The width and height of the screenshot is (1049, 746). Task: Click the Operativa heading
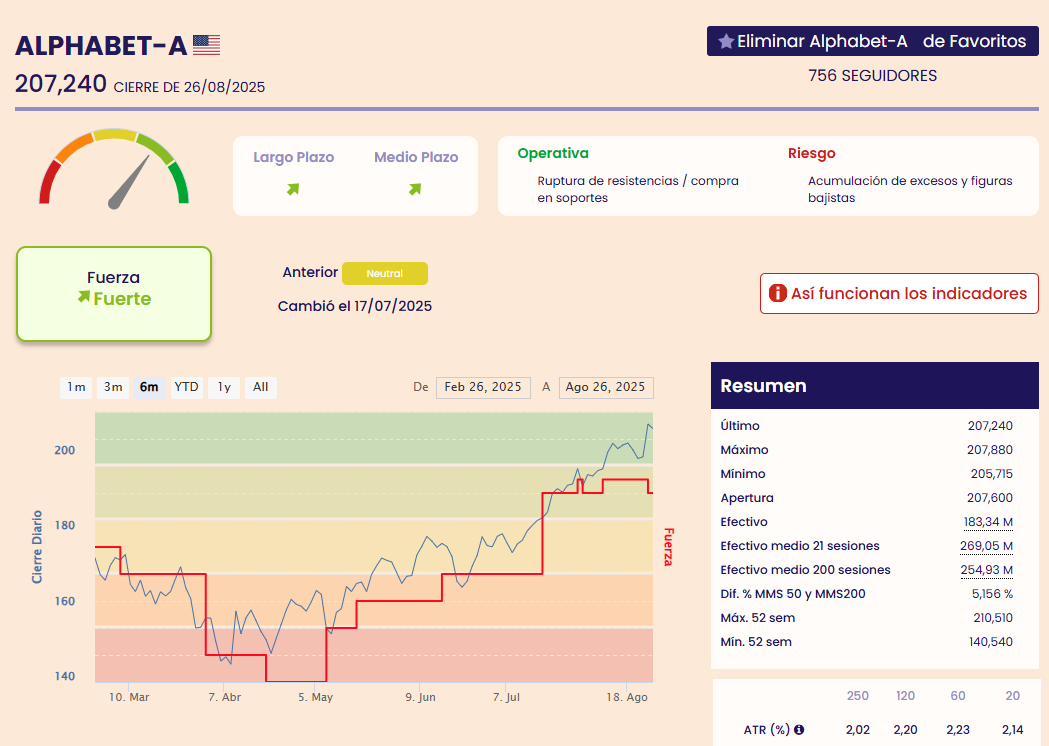[553, 153]
